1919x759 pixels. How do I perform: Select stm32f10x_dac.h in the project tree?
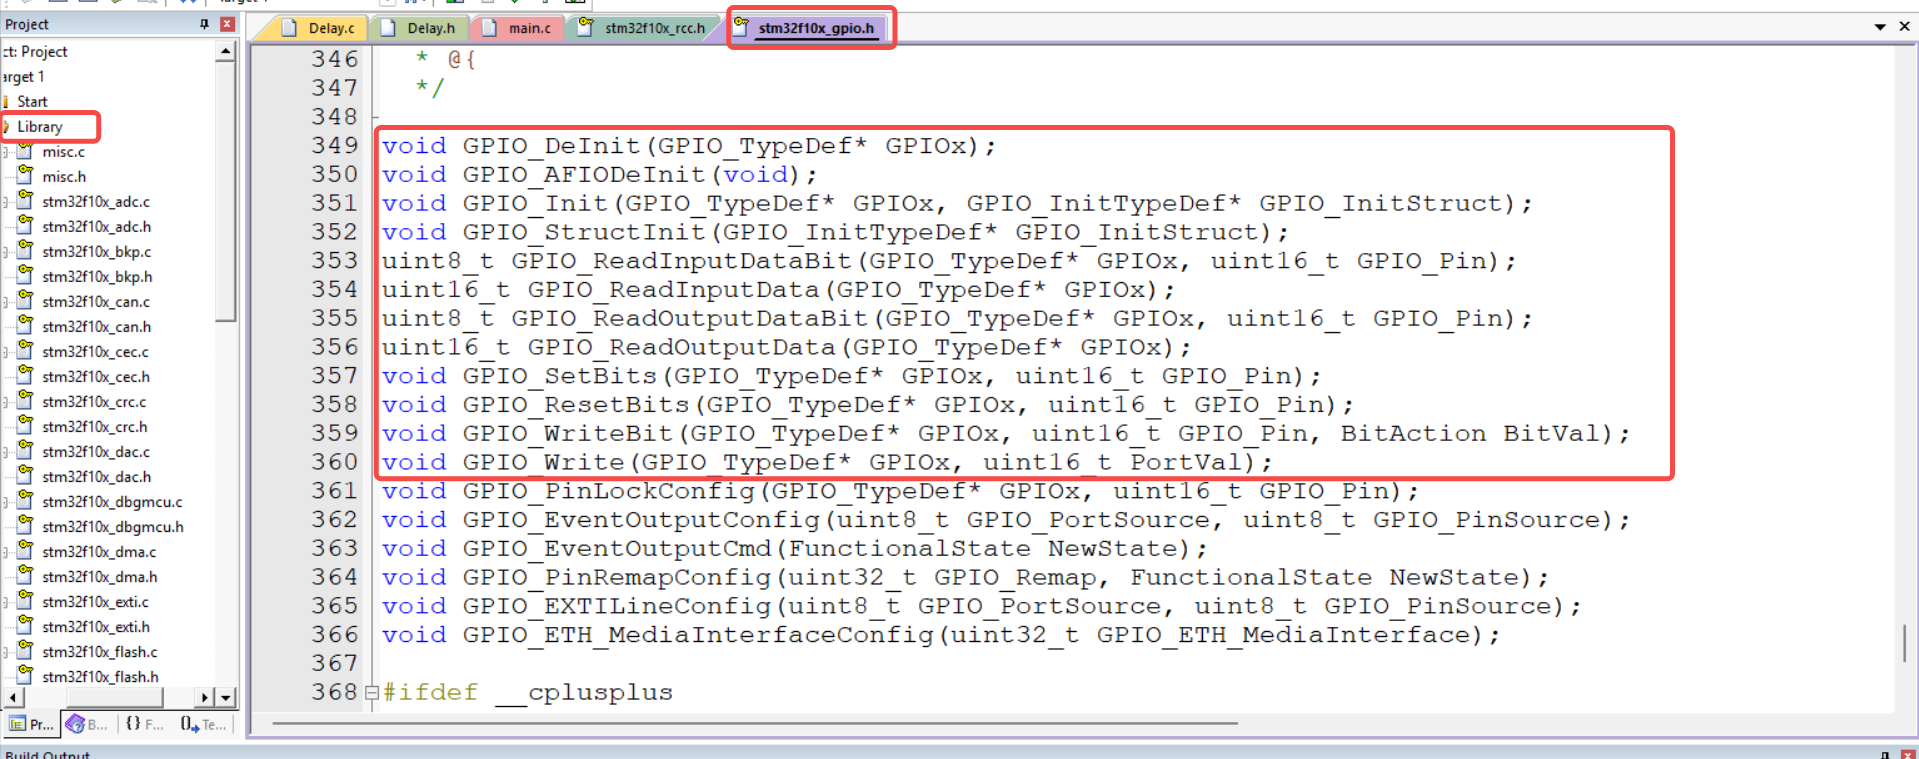pyautogui.click(x=97, y=476)
